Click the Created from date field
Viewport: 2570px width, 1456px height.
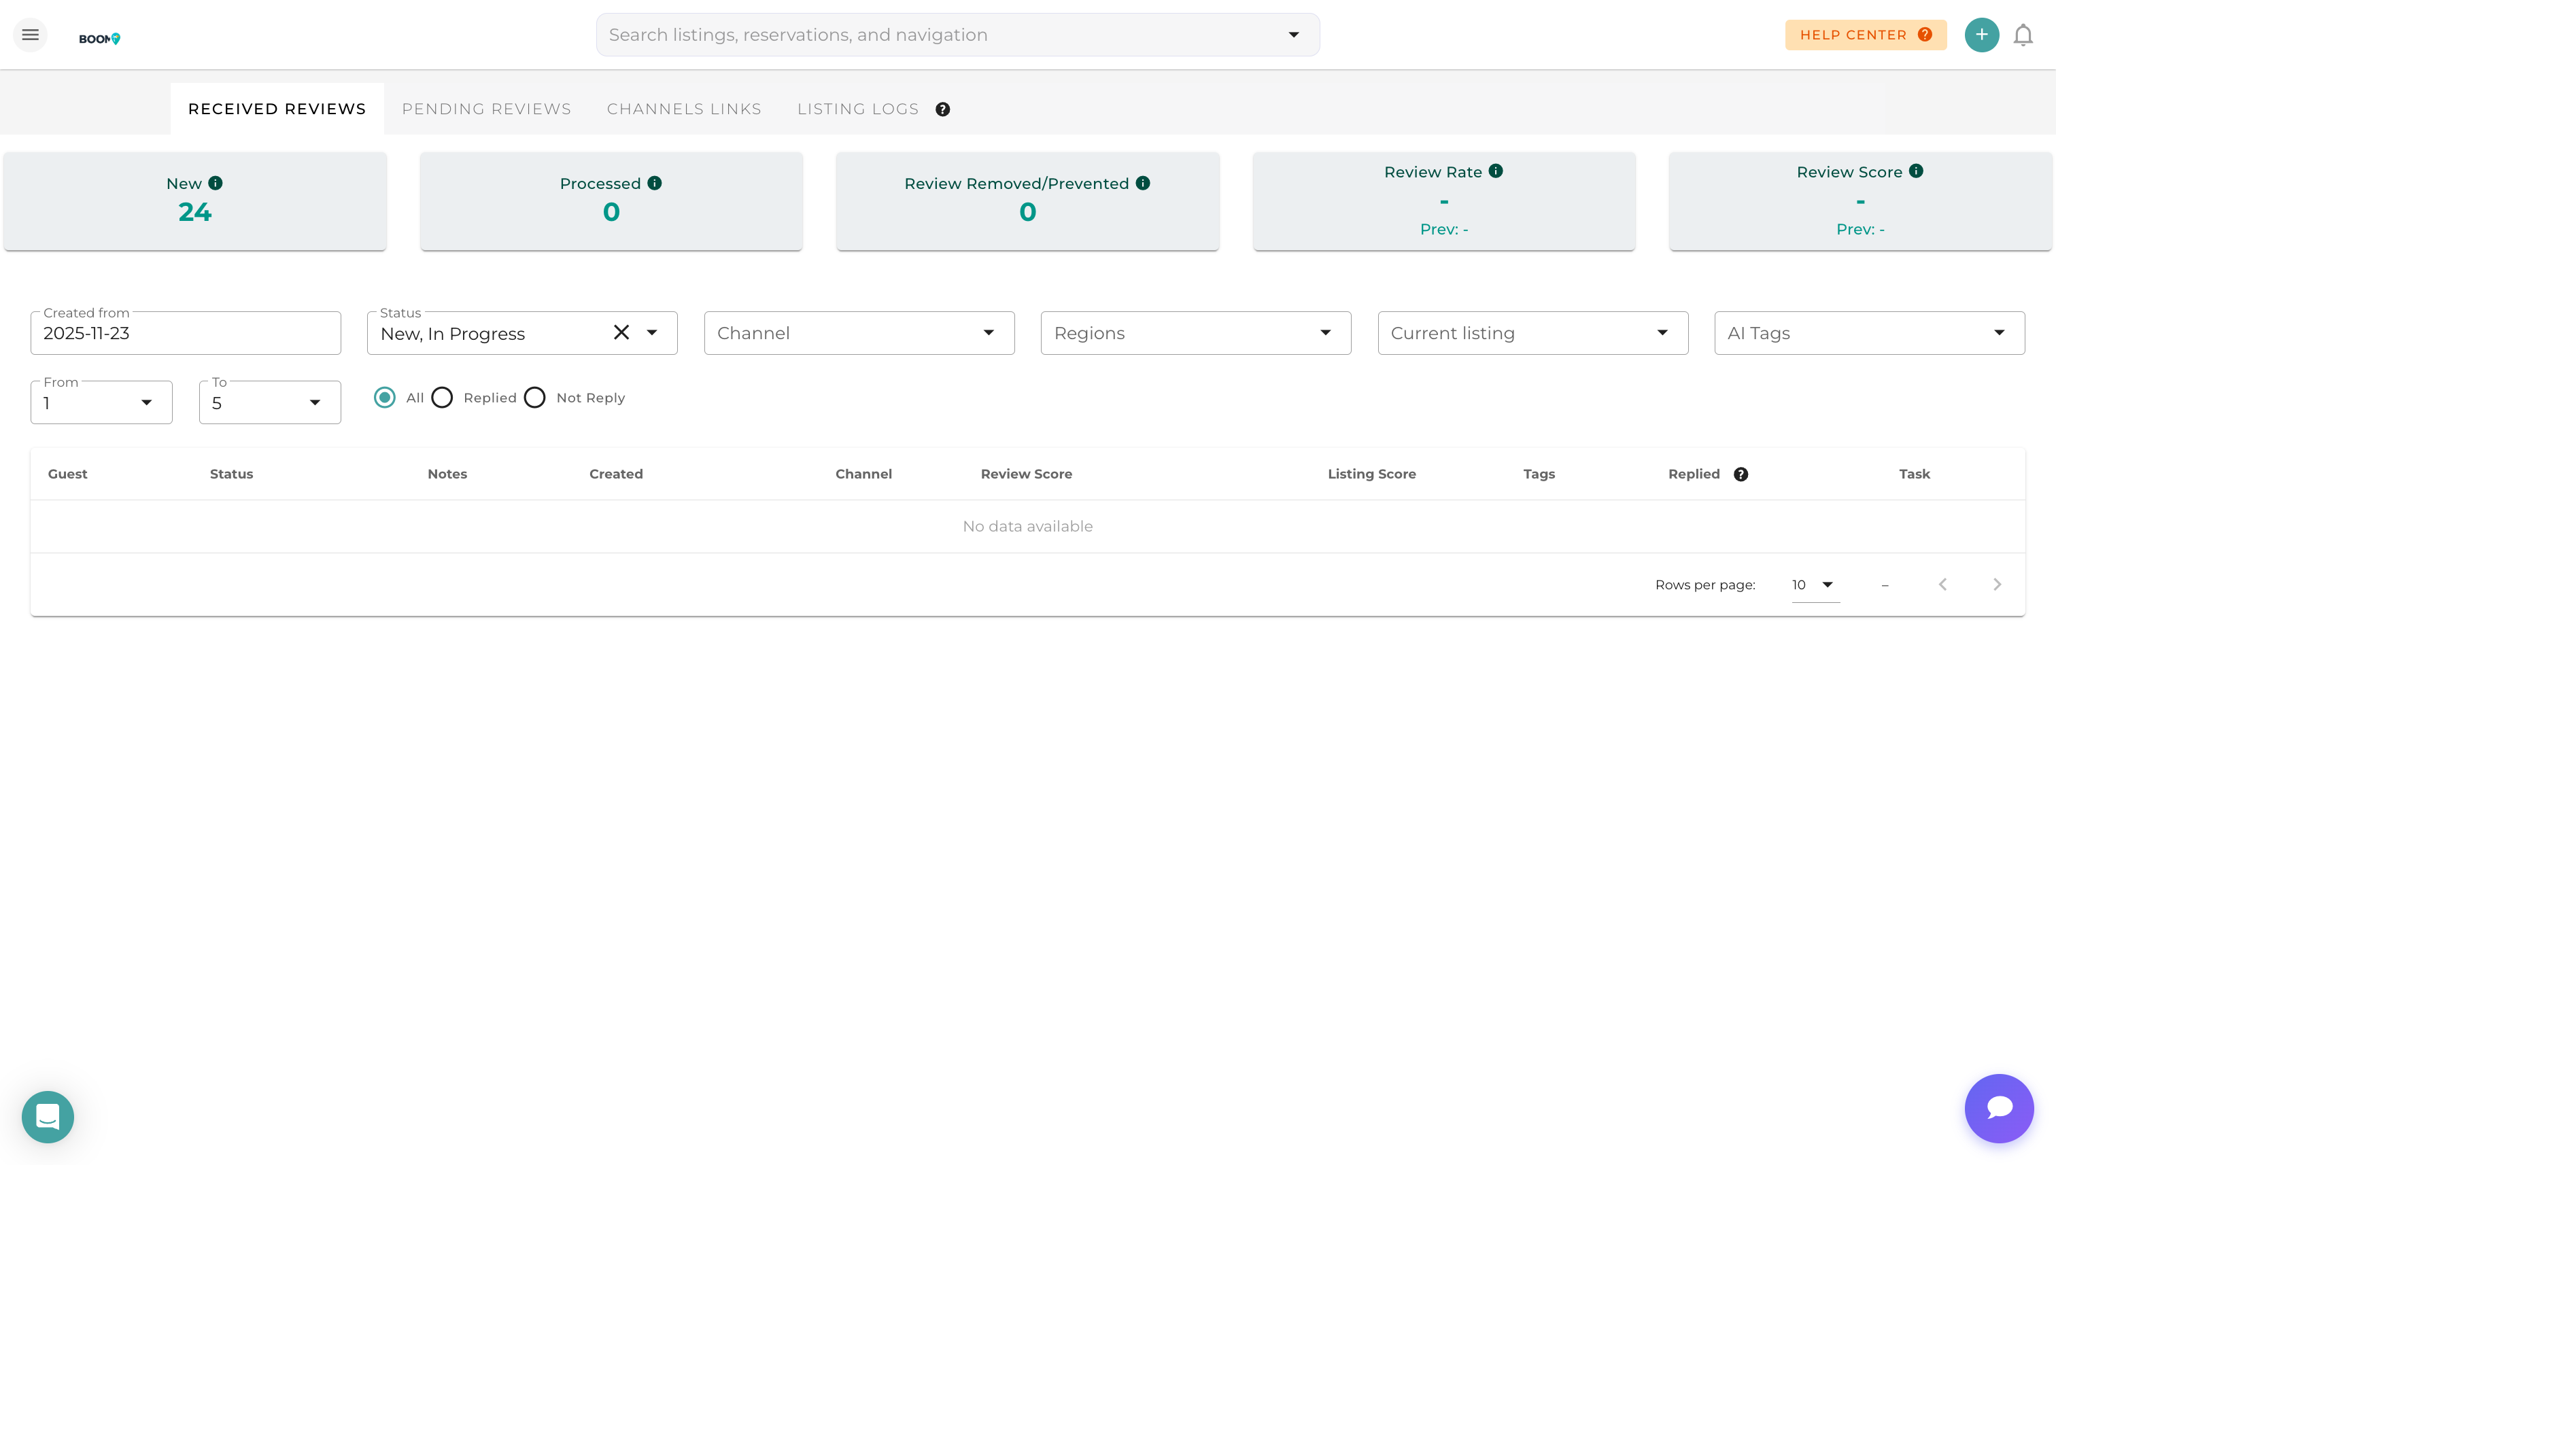tap(185, 332)
